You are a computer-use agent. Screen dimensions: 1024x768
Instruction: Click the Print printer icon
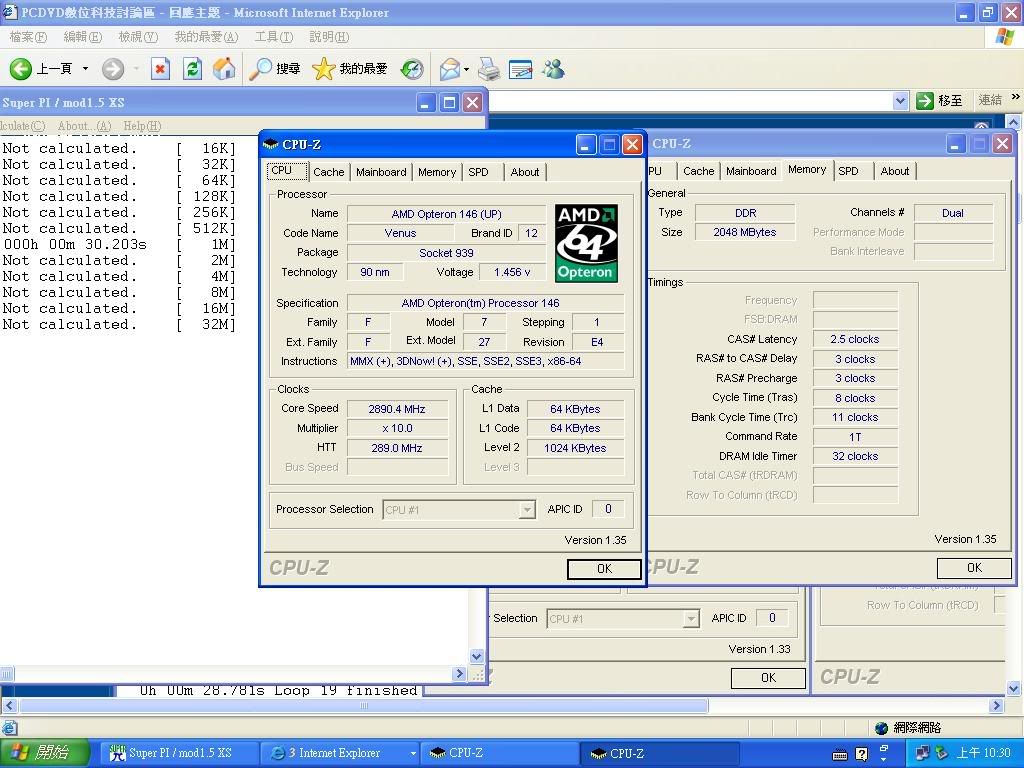488,69
